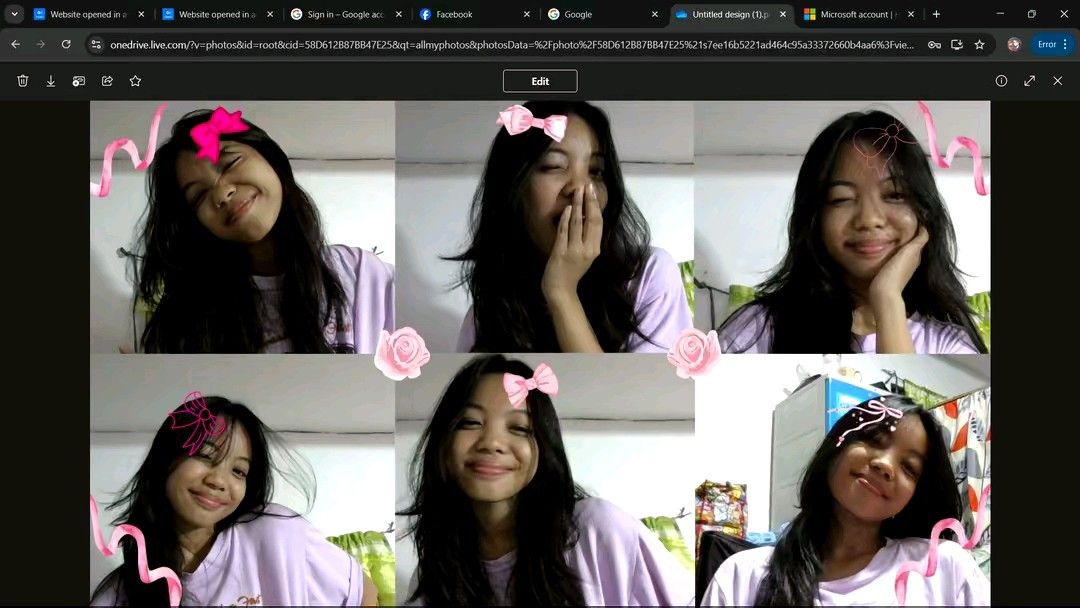The image size is (1080, 608).
Task: Open the tab search dropdown
Action: [x=14, y=14]
